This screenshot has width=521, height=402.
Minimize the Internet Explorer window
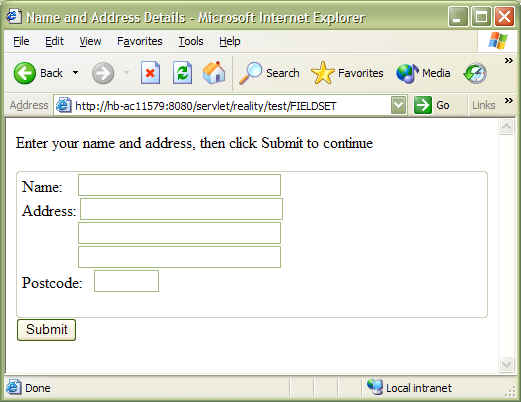[x=458, y=16]
